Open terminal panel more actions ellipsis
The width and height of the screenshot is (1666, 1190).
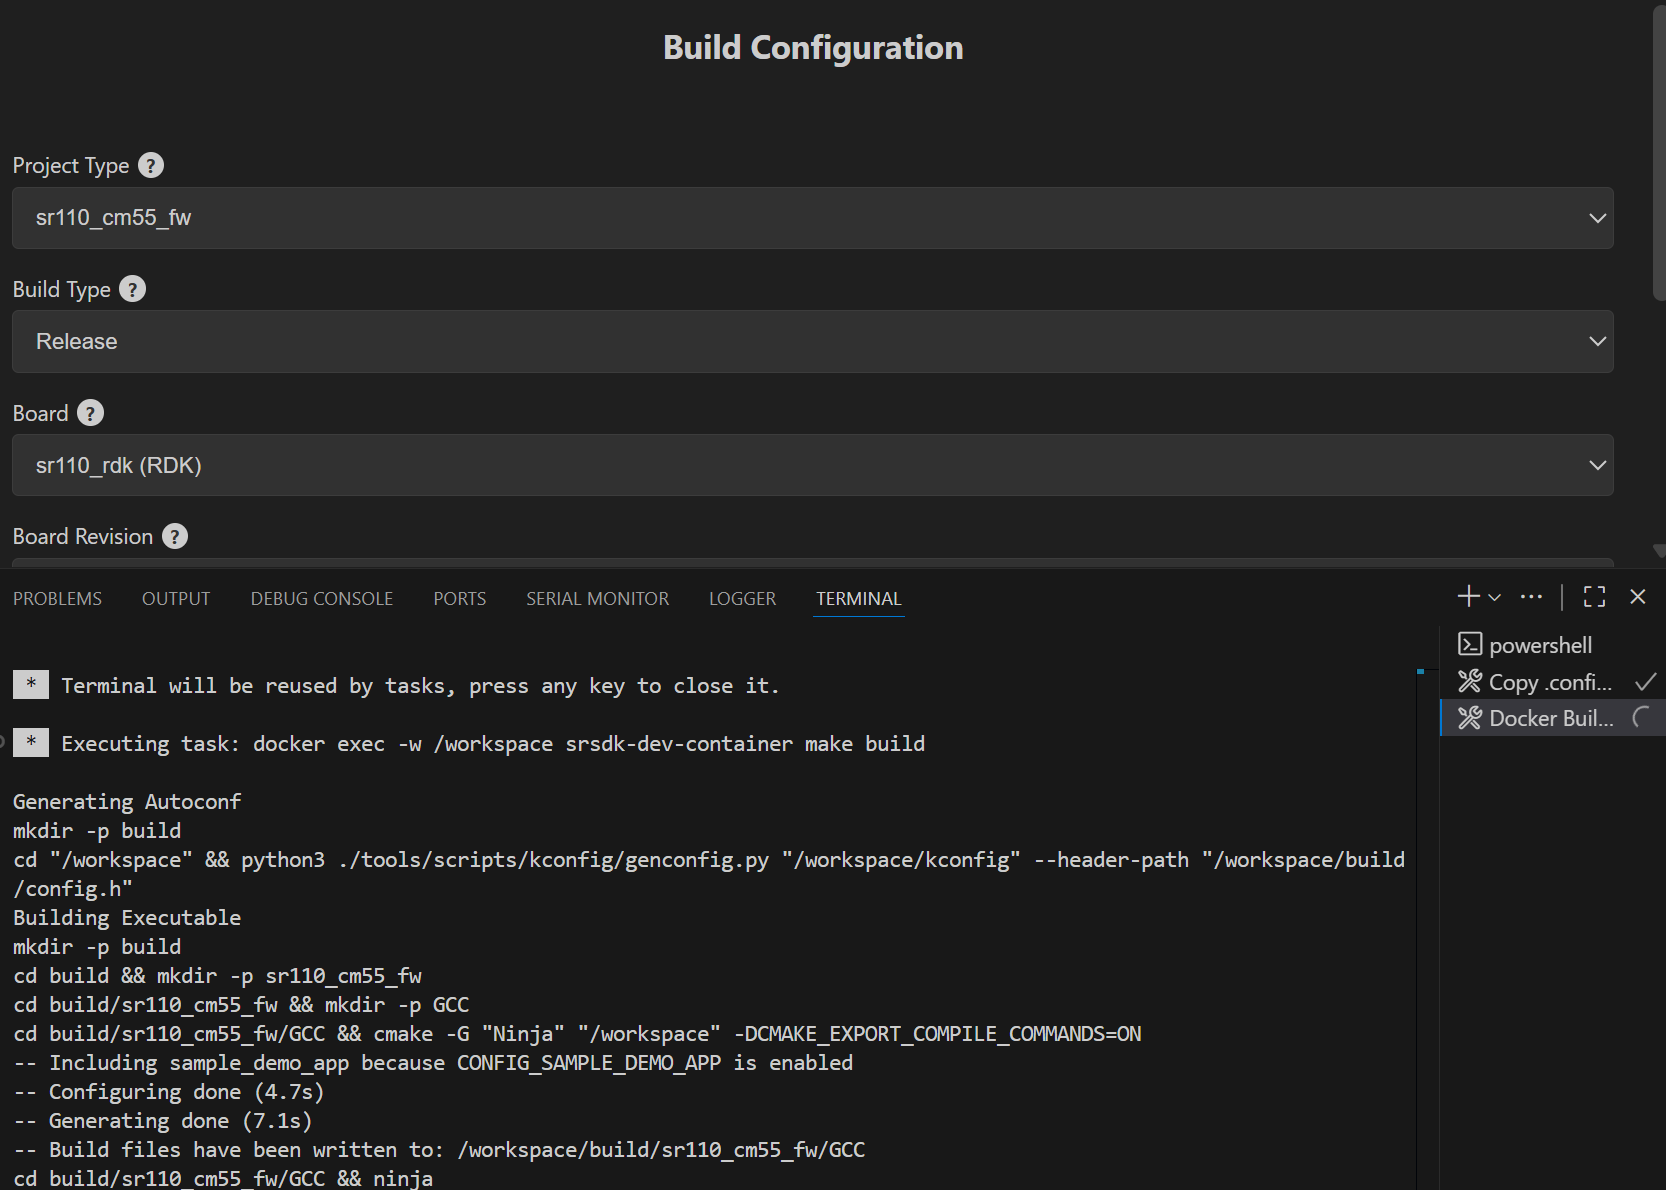(1531, 597)
